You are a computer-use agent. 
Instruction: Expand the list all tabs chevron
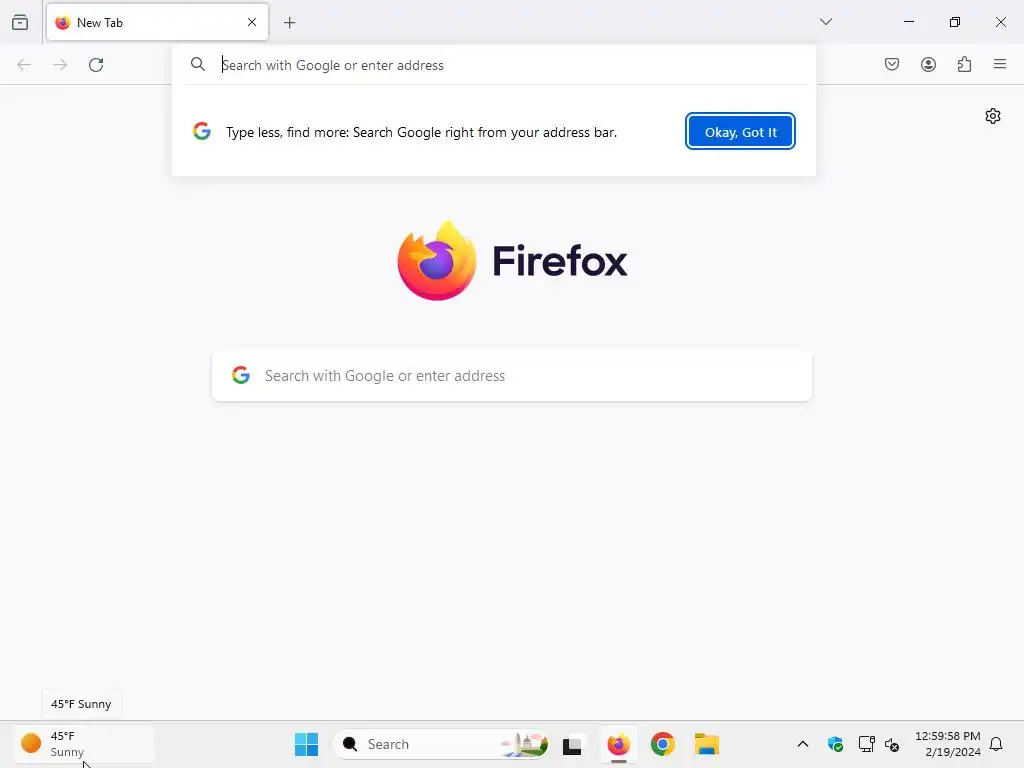coord(826,22)
